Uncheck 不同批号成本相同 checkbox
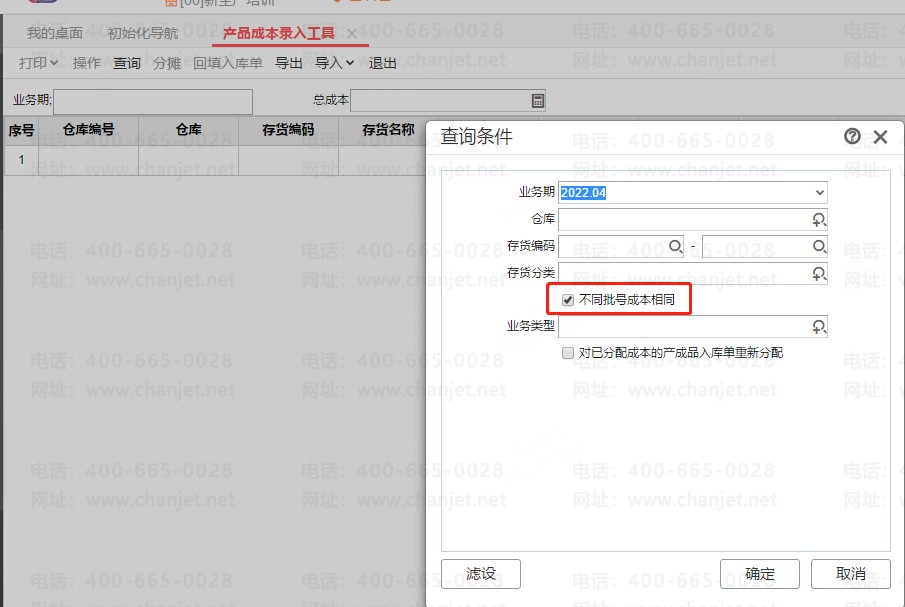Viewport: 905px width, 607px height. (568, 299)
